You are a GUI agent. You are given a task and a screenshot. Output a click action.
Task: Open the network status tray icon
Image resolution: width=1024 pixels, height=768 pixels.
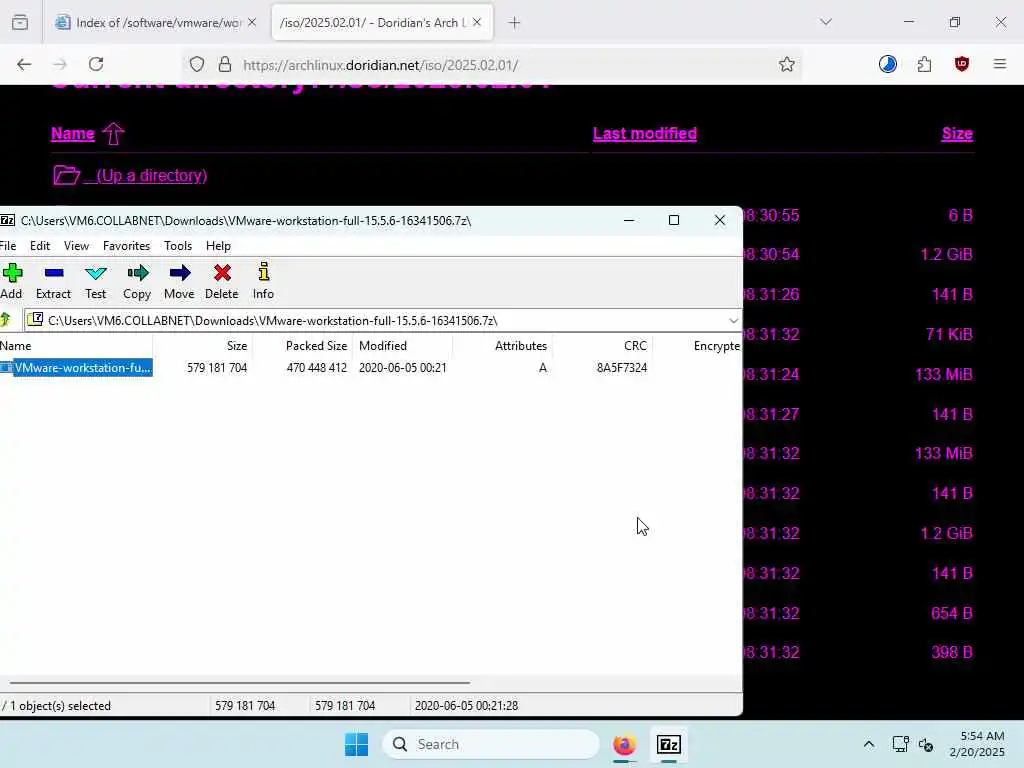coord(901,744)
